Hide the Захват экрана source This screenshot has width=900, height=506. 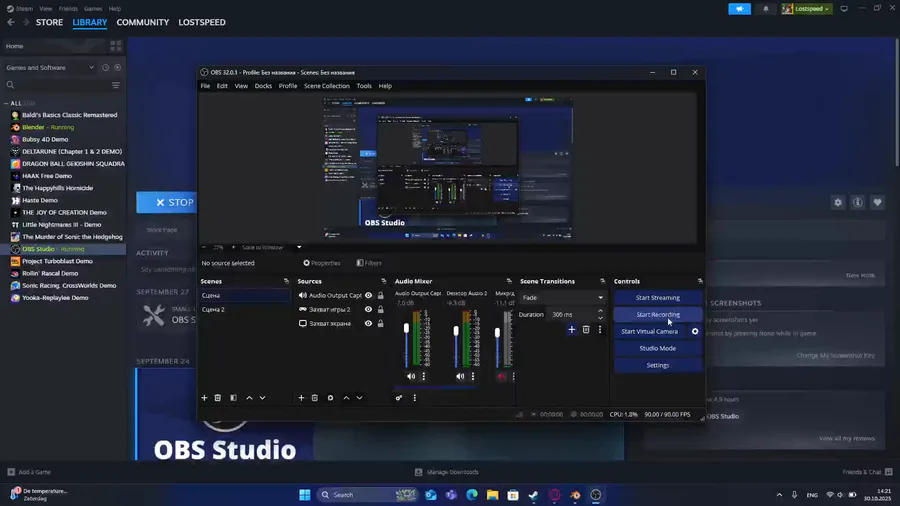click(368, 323)
